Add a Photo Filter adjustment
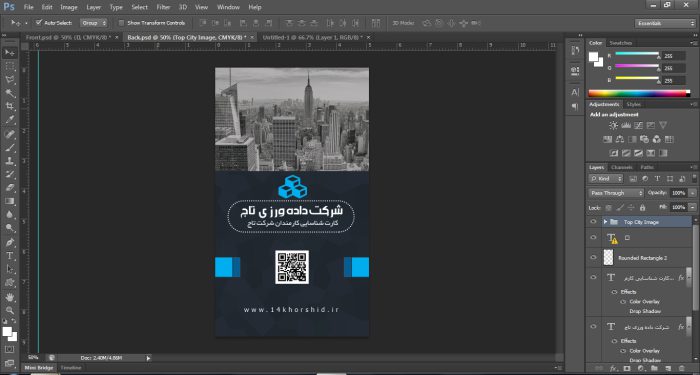This screenshot has width=700, height=375. [x=644, y=139]
